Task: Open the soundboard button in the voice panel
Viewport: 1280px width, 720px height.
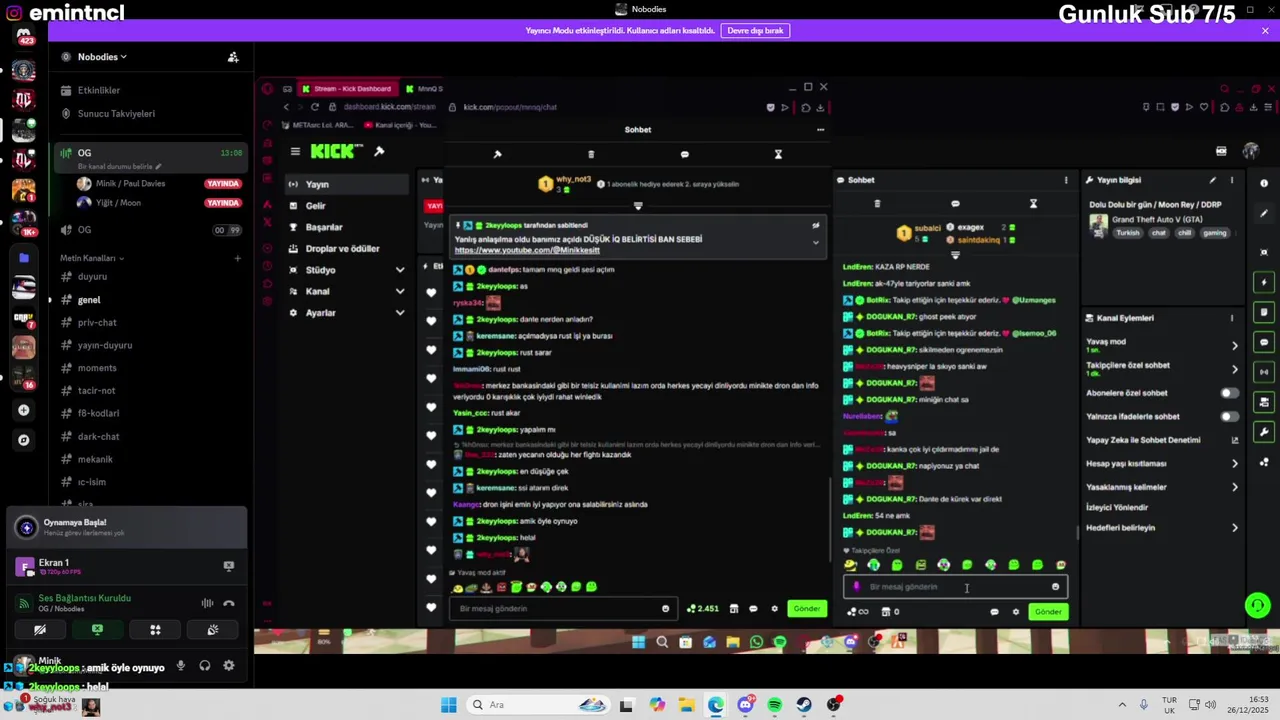Action: click(213, 630)
